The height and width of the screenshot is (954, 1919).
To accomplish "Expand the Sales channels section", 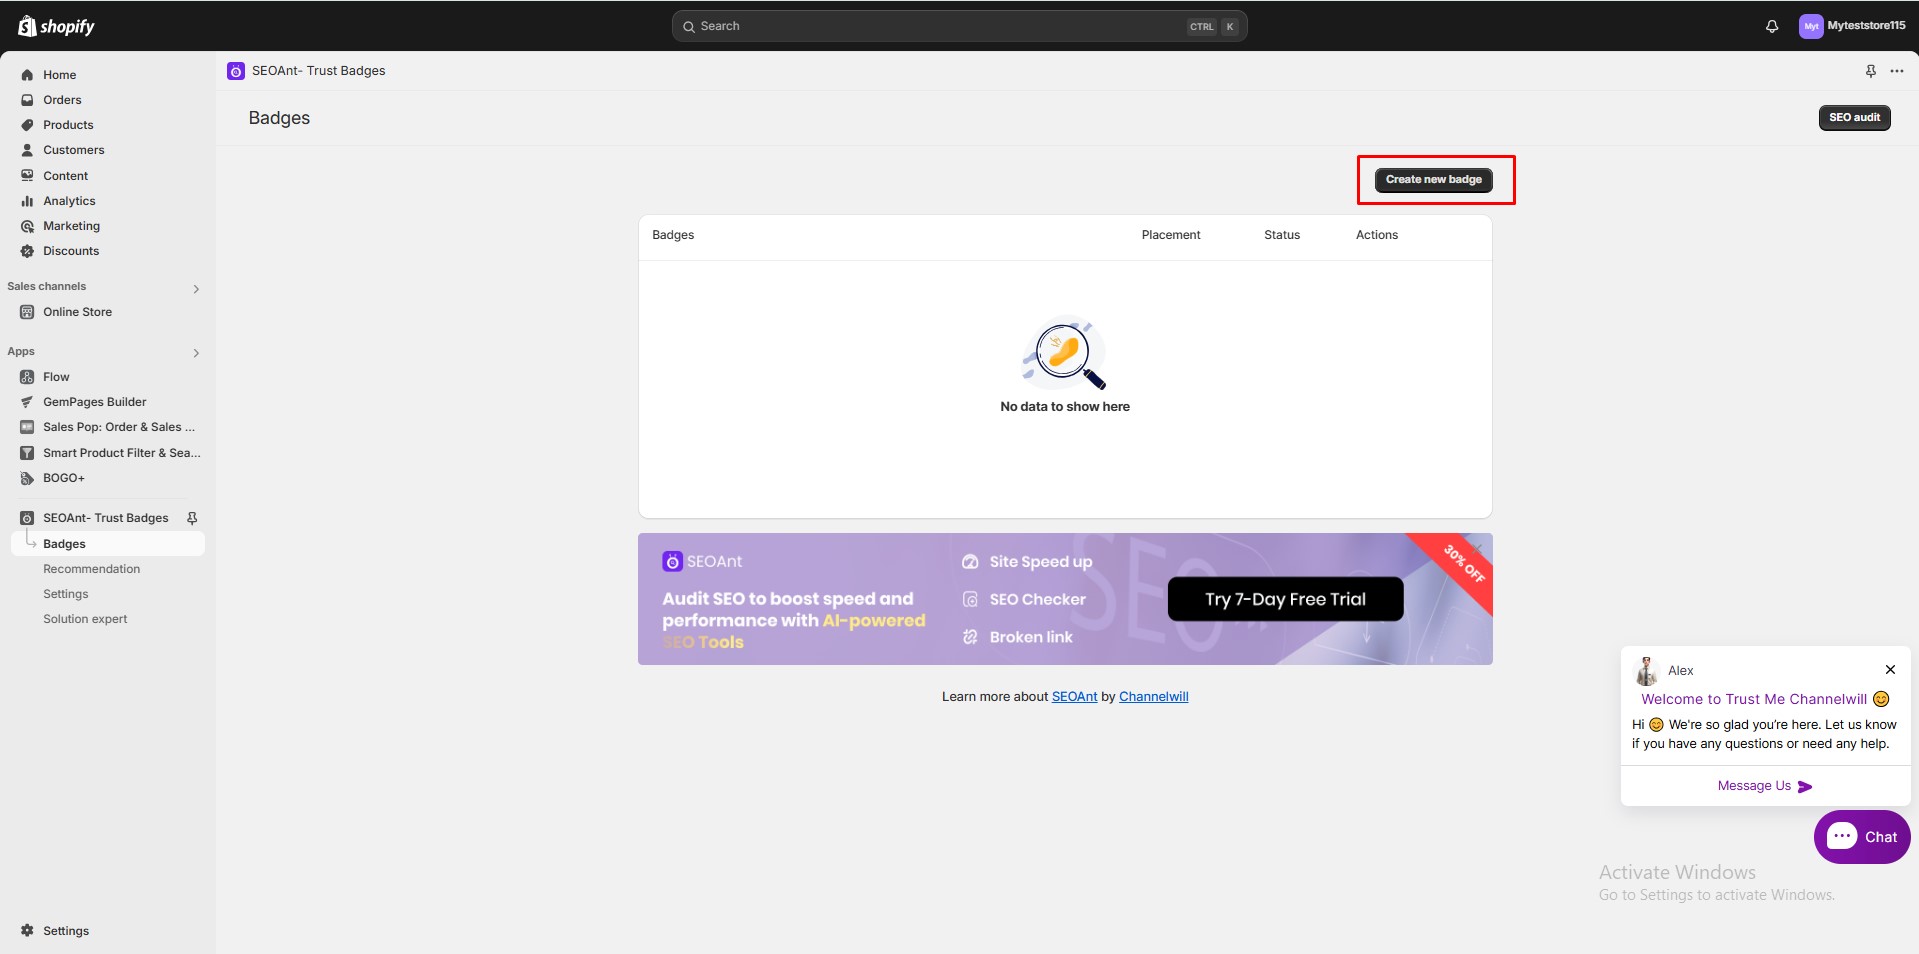I will point(196,289).
